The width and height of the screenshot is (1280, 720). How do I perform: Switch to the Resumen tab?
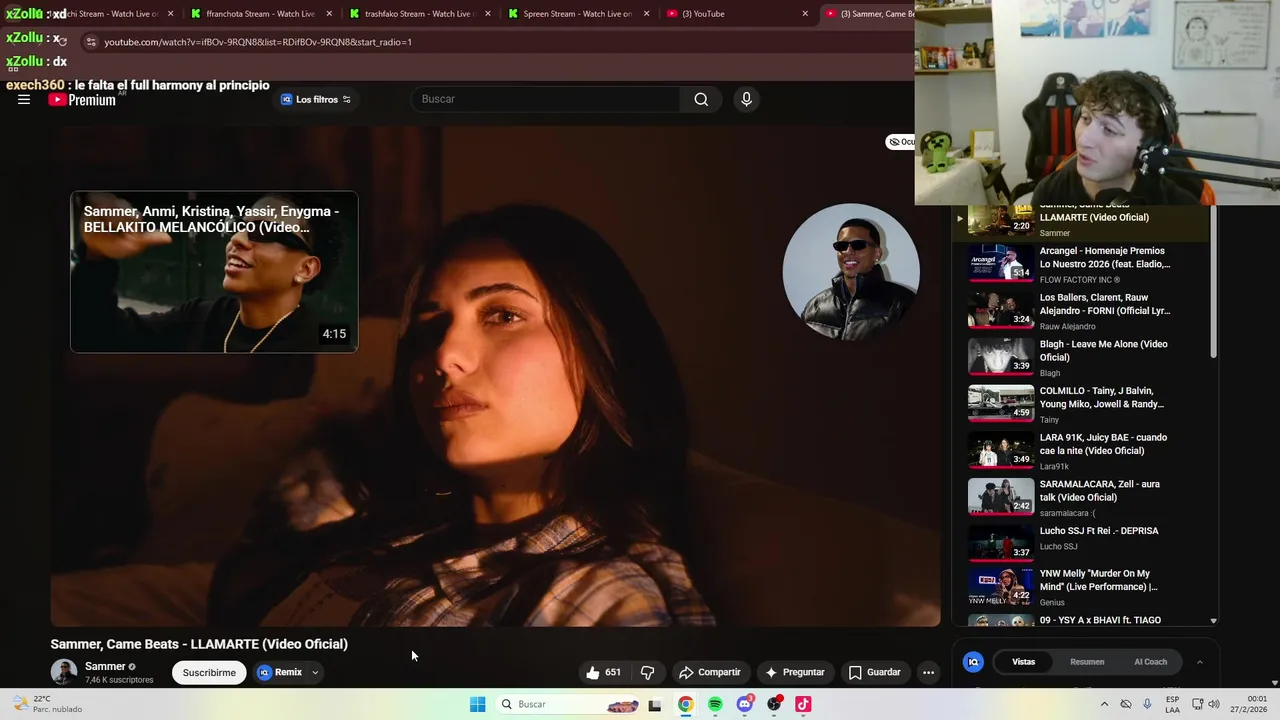pyautogui.click(x=1087, y=662)
